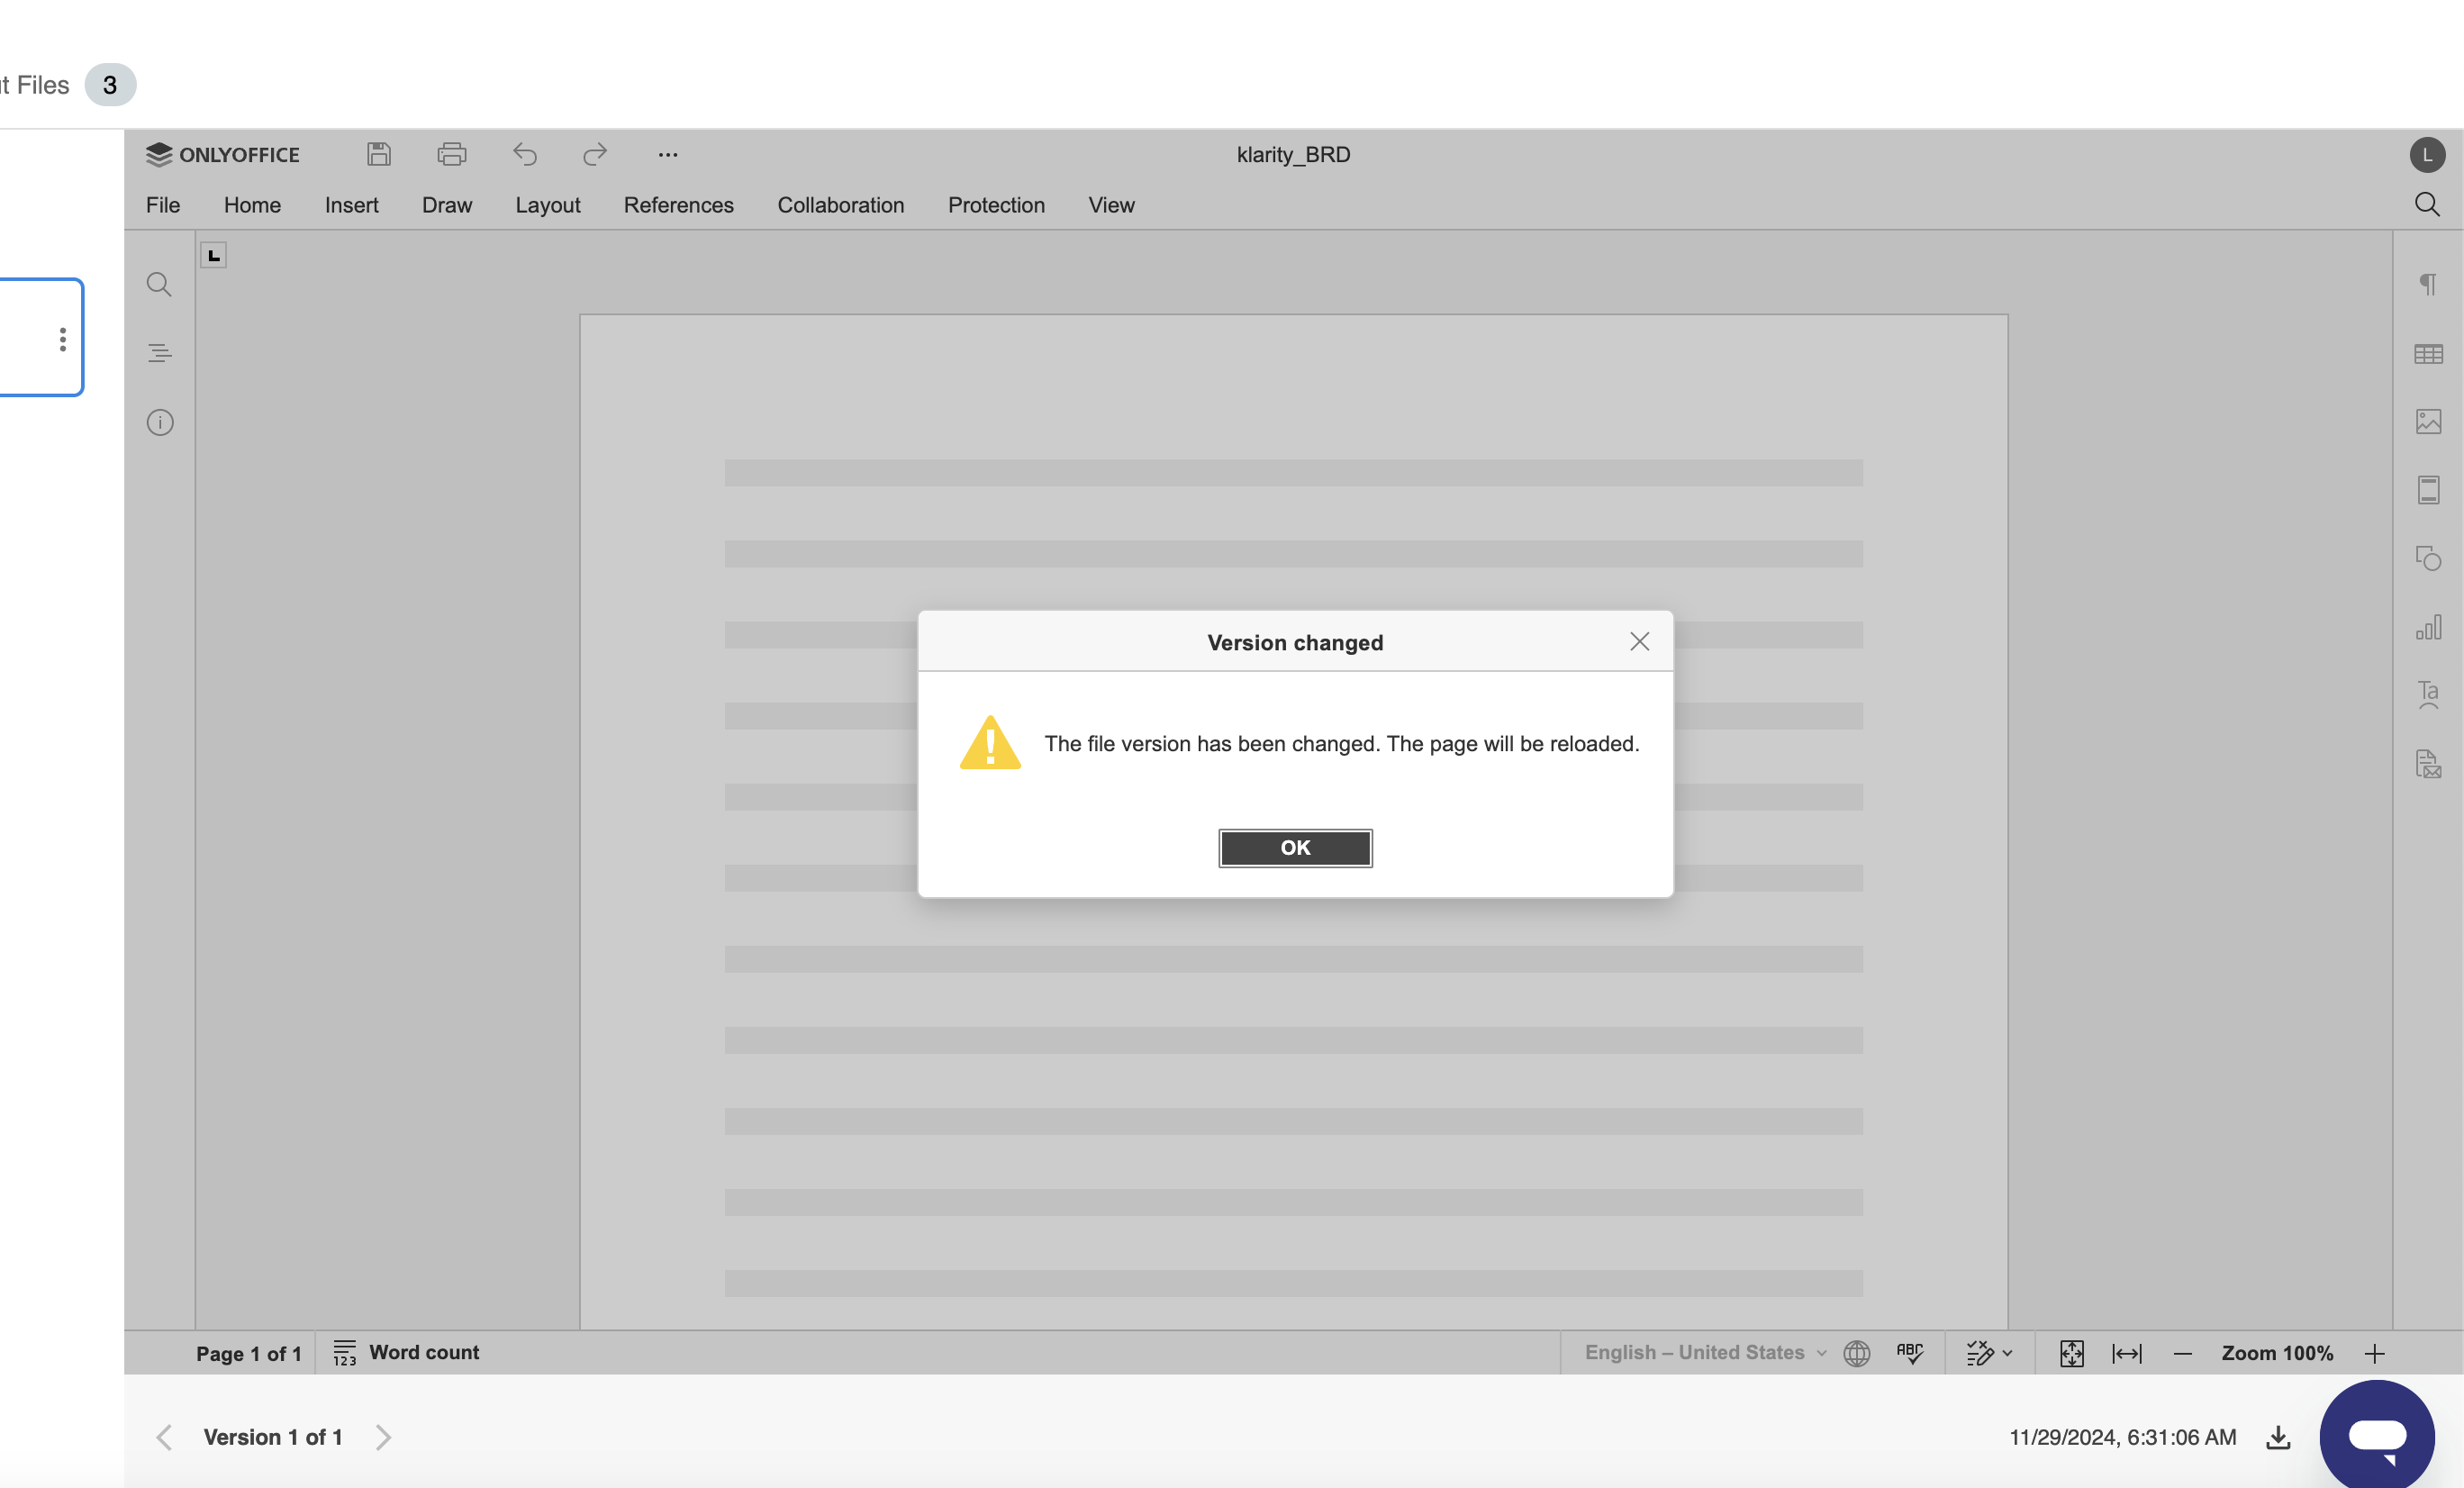Screen dimensions: 2464x1488
Task: Click the Undo arrow icon
Action: point(525,154)
